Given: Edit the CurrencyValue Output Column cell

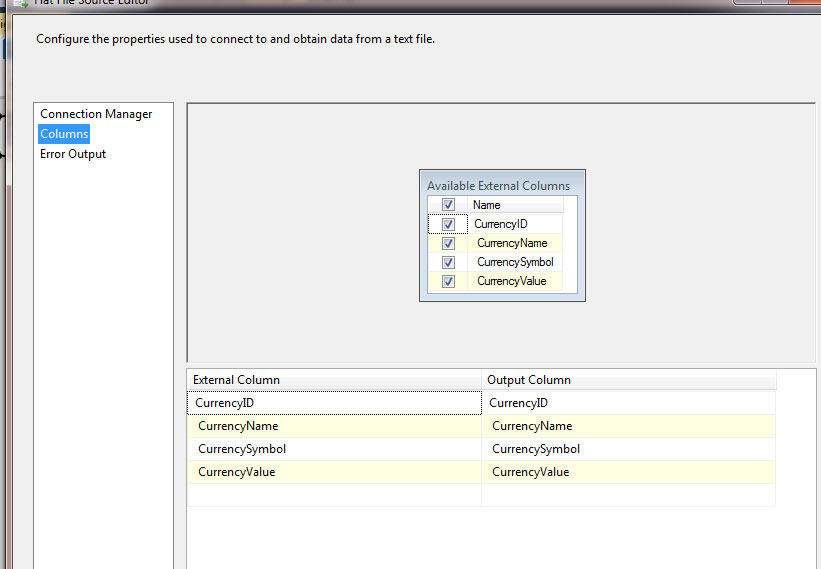Looking at the screenshot, I should coord(628,472).
